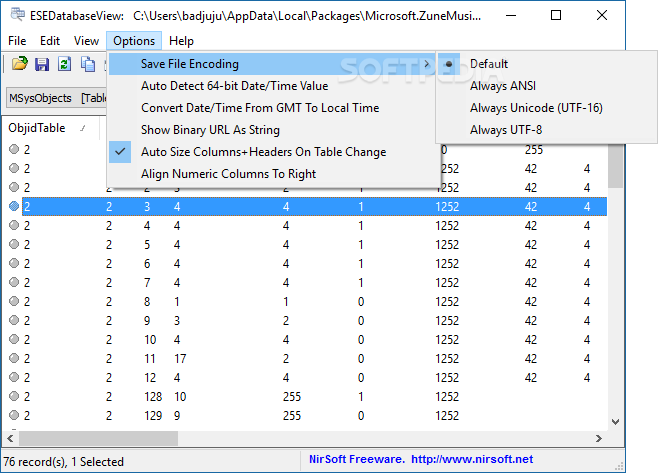The height and width of the screenshot is (473, 658).
Task: Sort by the ObjidTable column header
Action: click(x=38, y=128)
